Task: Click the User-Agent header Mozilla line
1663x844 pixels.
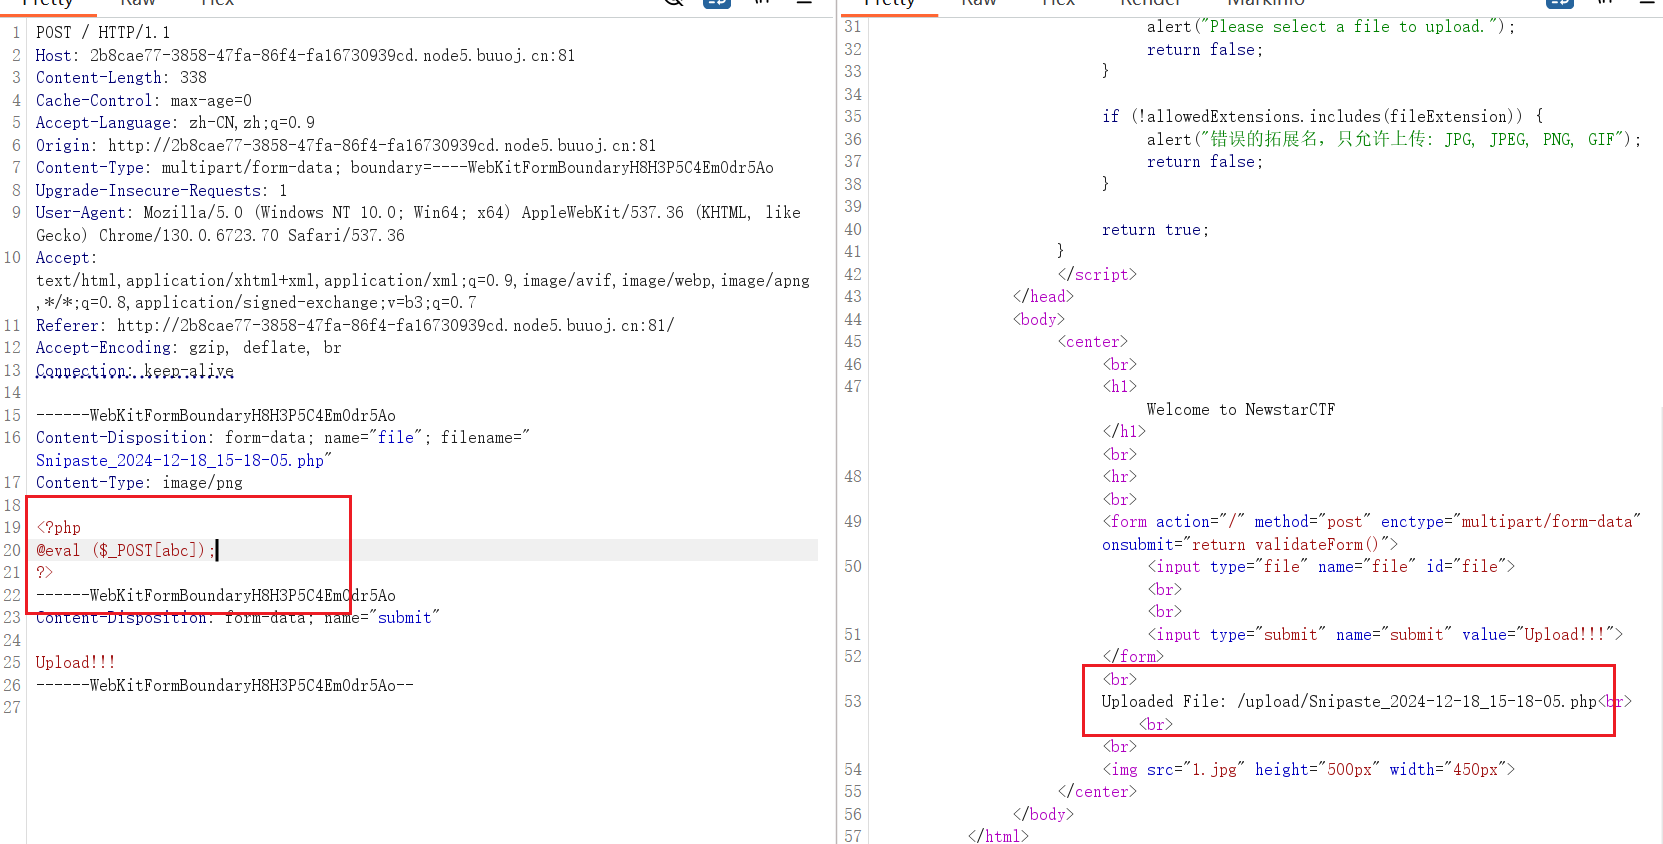Action: click(x=418, y=213)
